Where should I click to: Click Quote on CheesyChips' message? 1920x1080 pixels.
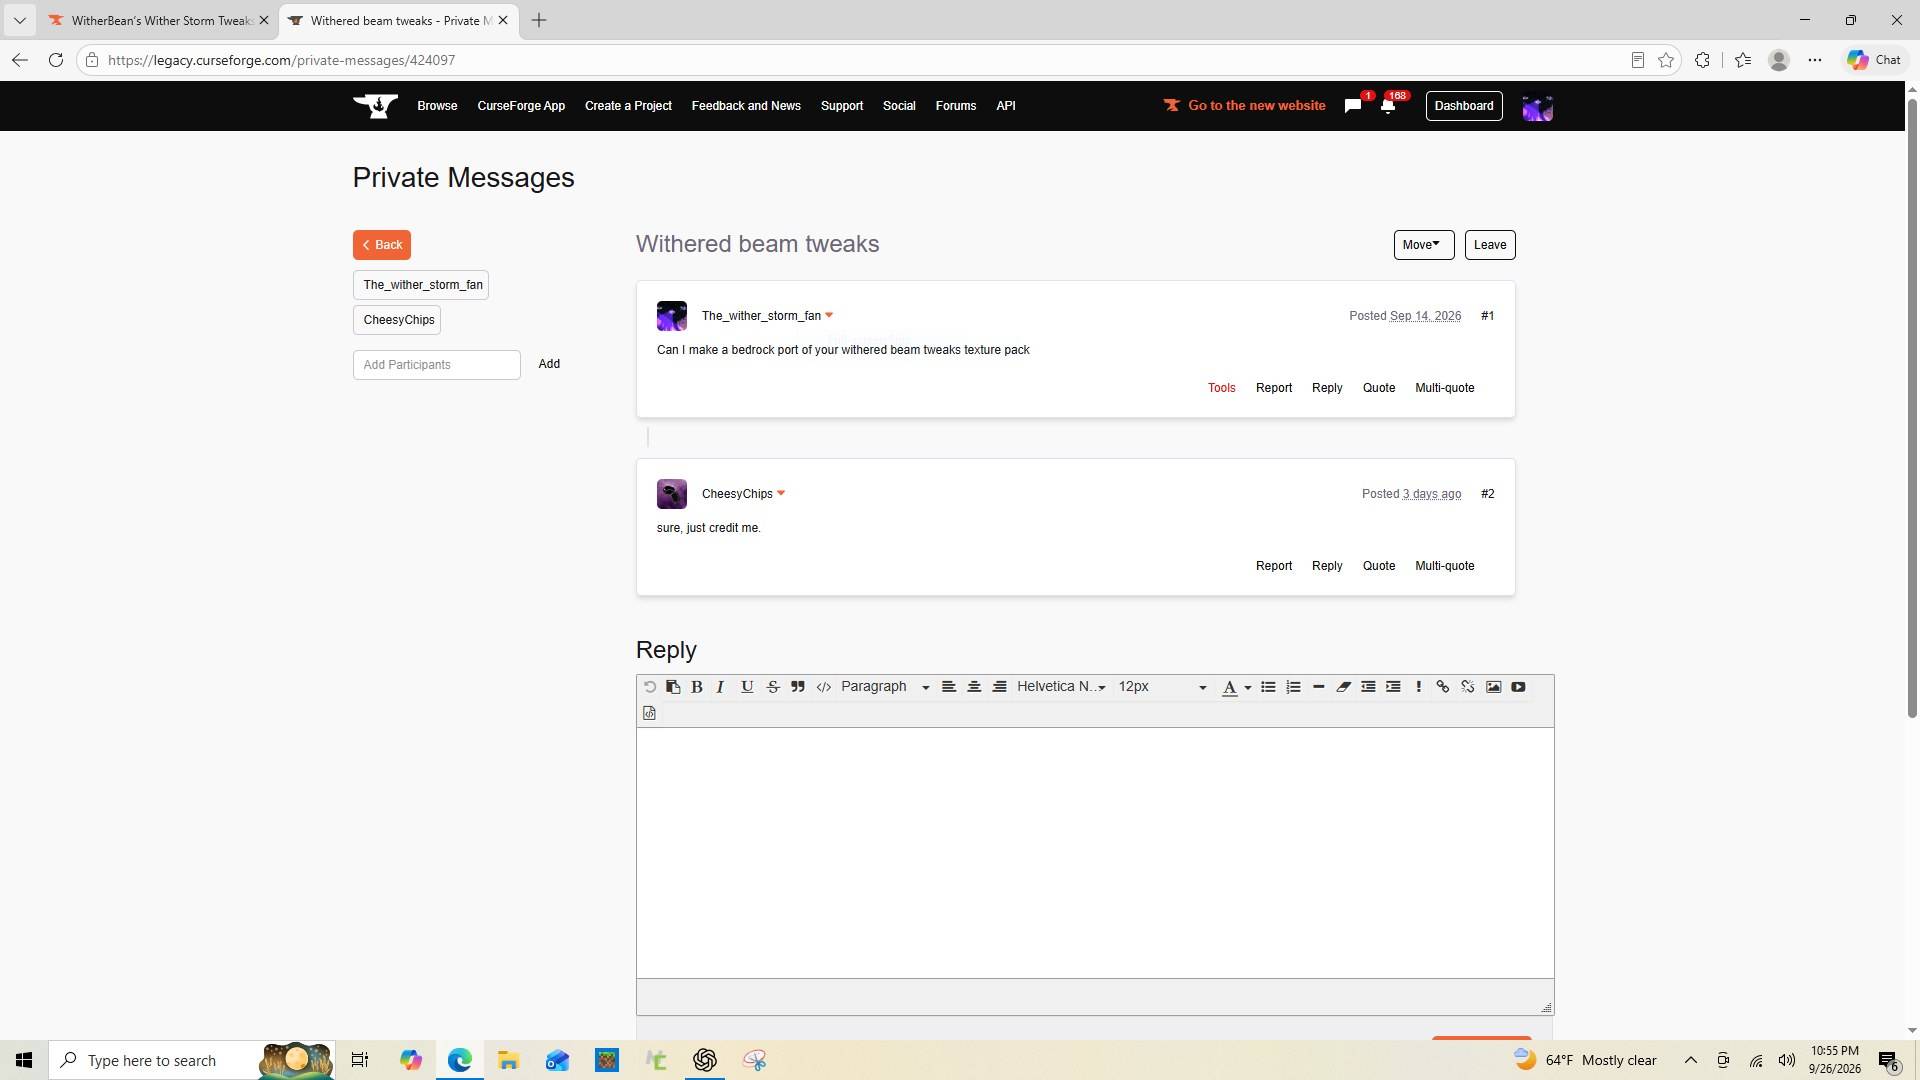coord(1379,566)
